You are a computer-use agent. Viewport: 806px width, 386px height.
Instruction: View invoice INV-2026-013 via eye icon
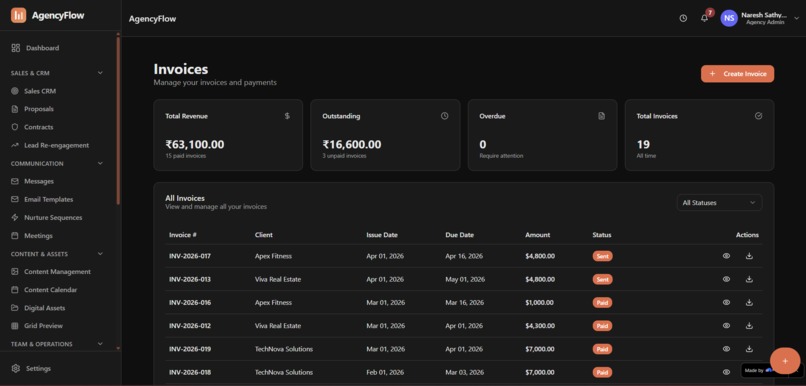726,279
